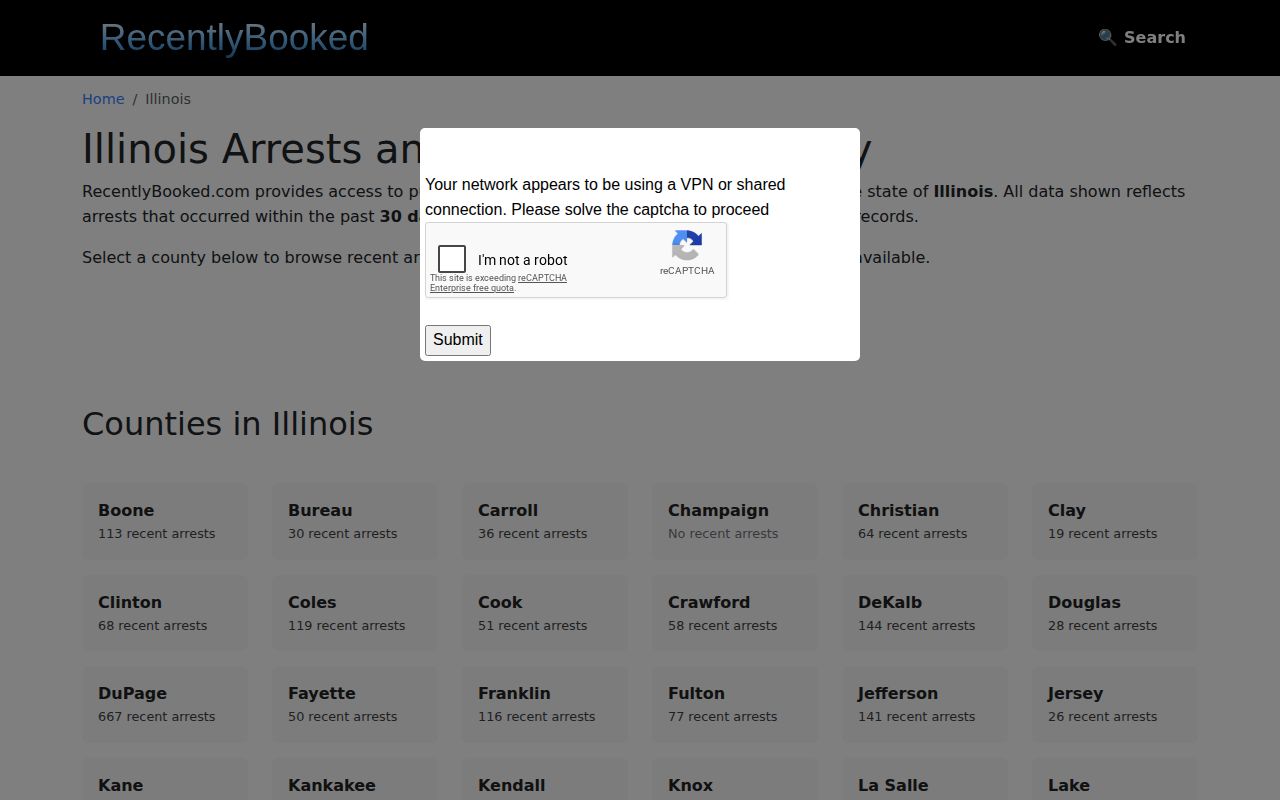1280x800 pixels.
Task: Click the reCAPTCHA logo icon
Action: pos(687,245)
